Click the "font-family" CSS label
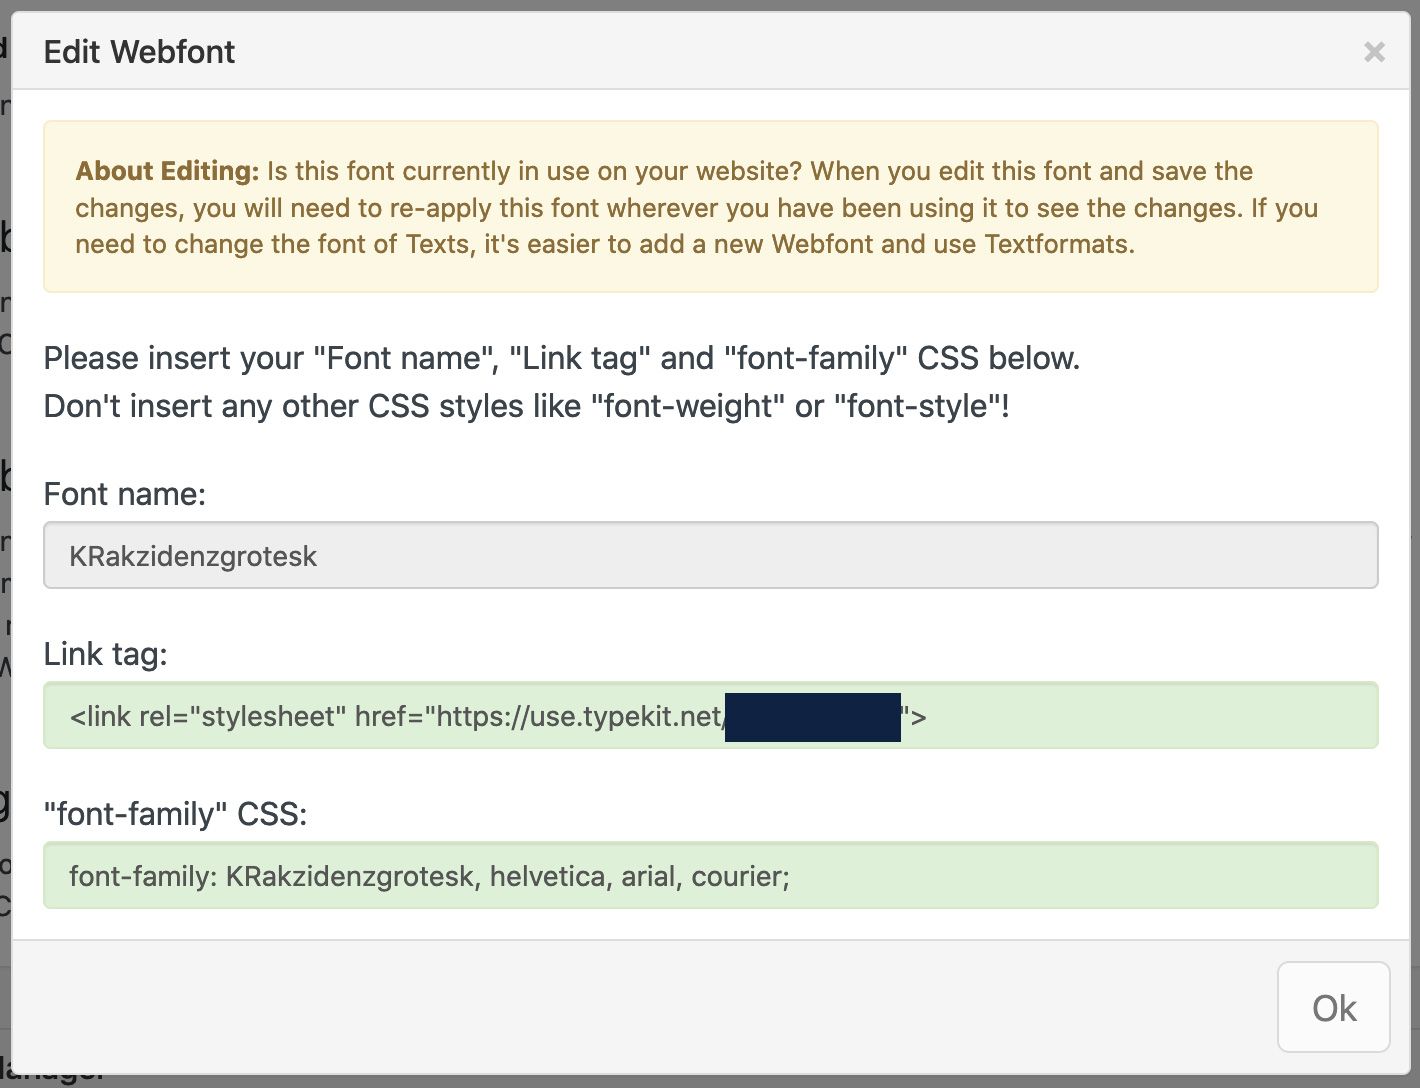Image resolution: width=1420 pixels, height=1088 pixels. tap(175, 814)
